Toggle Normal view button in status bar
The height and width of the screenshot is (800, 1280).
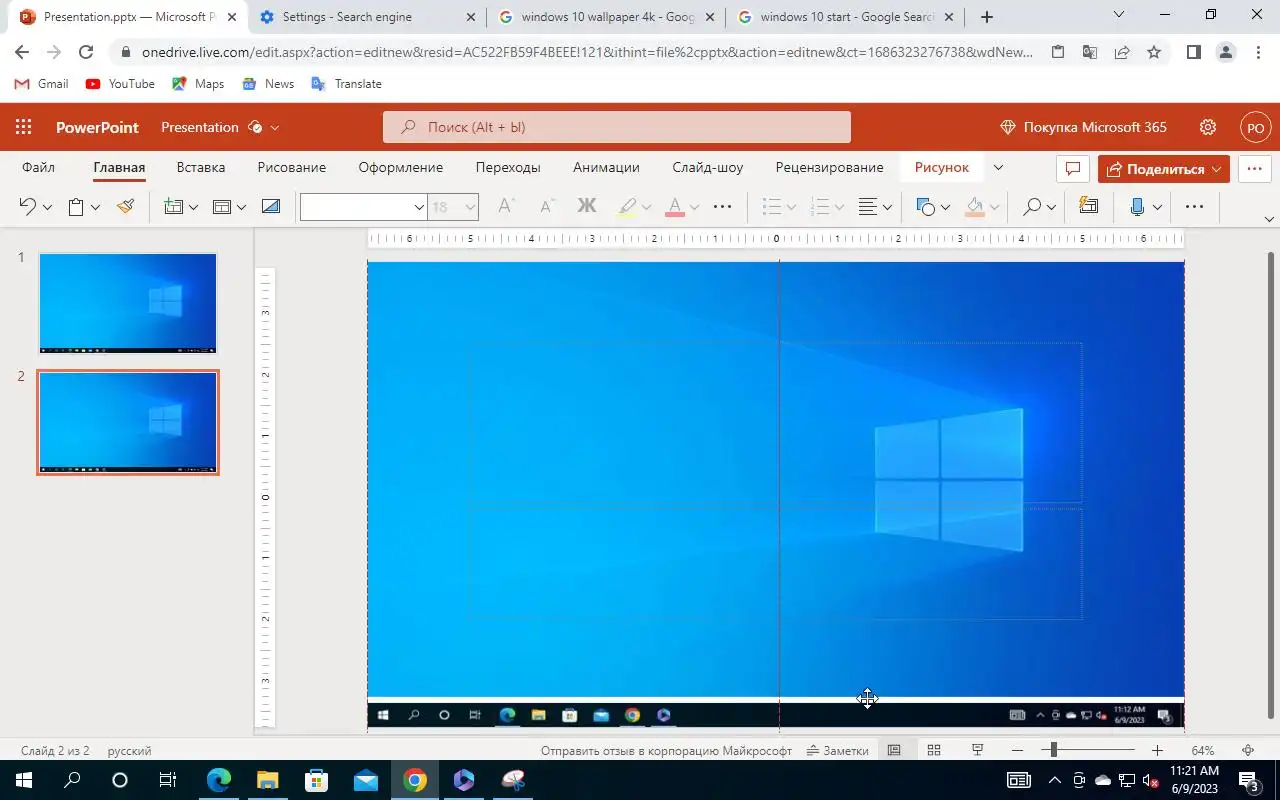tap(894, 750)
